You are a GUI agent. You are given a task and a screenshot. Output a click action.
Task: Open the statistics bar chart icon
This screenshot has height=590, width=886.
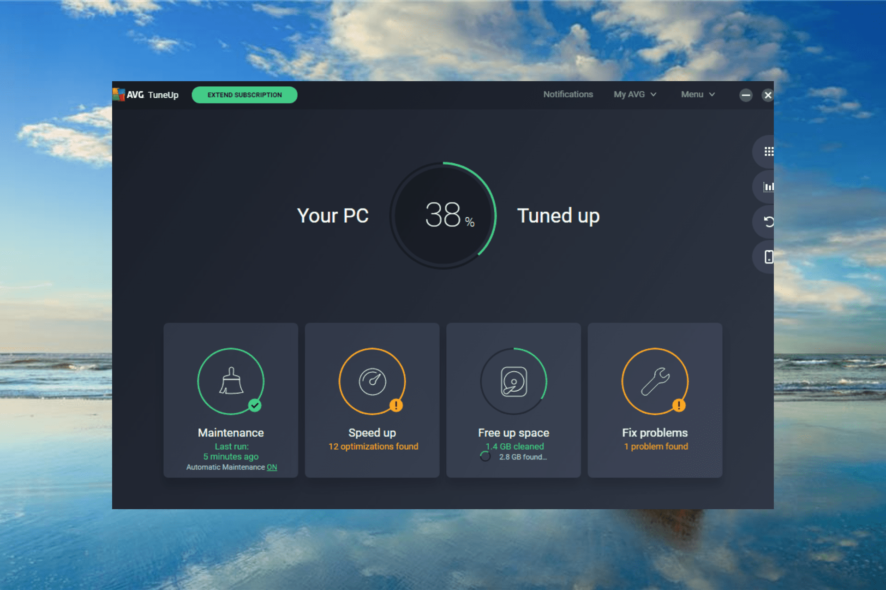click(768, 186)
